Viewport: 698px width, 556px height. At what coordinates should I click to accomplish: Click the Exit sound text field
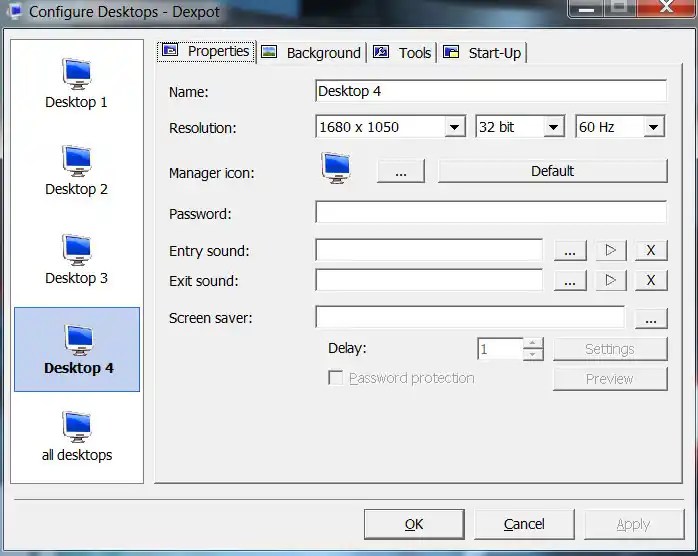pos(429,280)
